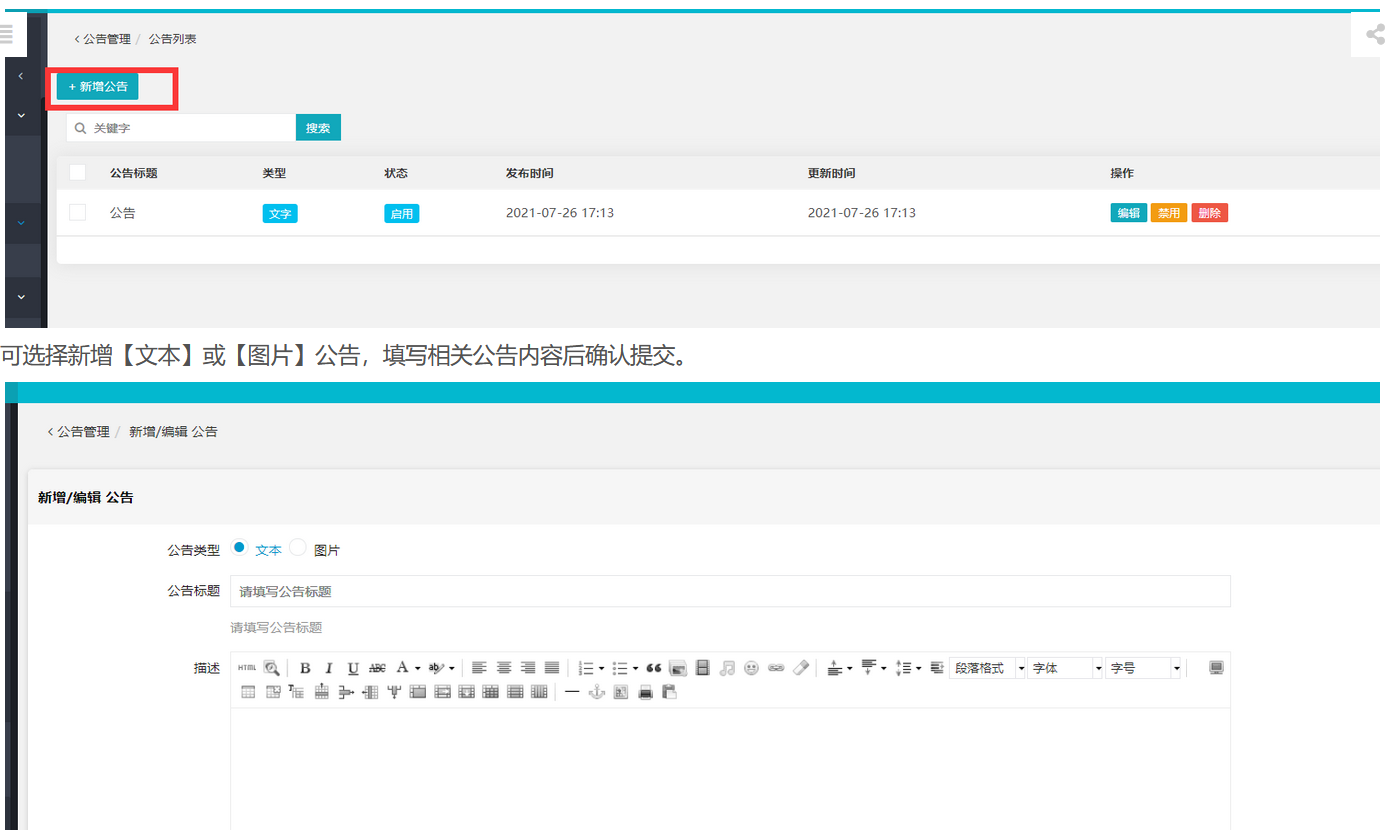Click the 关键字 search input field
The width and height of the screenshot is (1387, 830).
[x=190, y=128]
